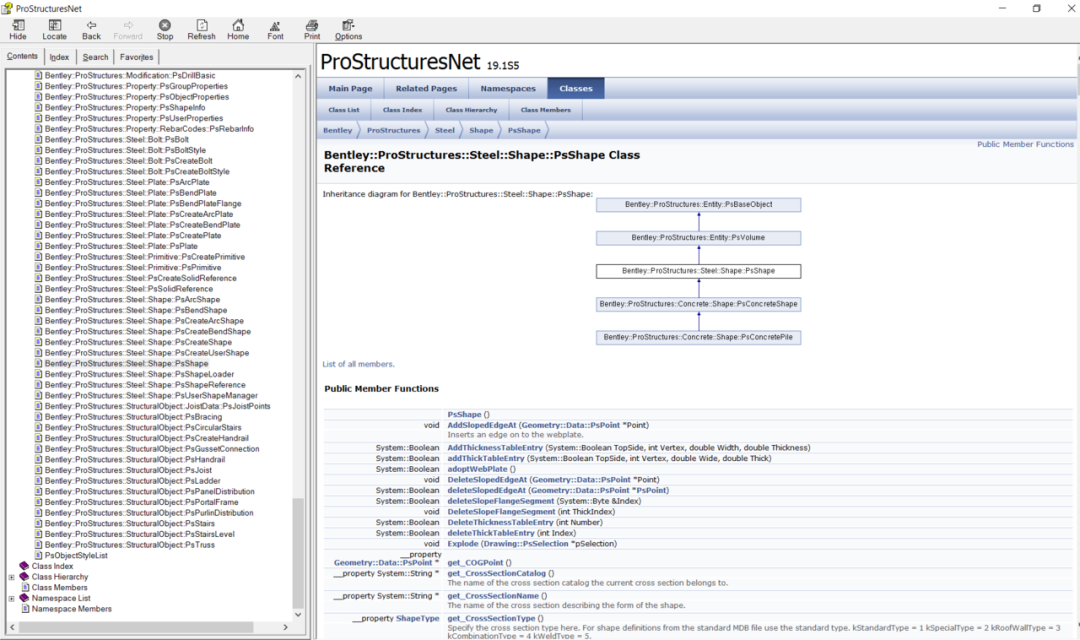The image size is (1080, 640).
Task: Click the Namespace Members page icon
Action: [25, 609]
